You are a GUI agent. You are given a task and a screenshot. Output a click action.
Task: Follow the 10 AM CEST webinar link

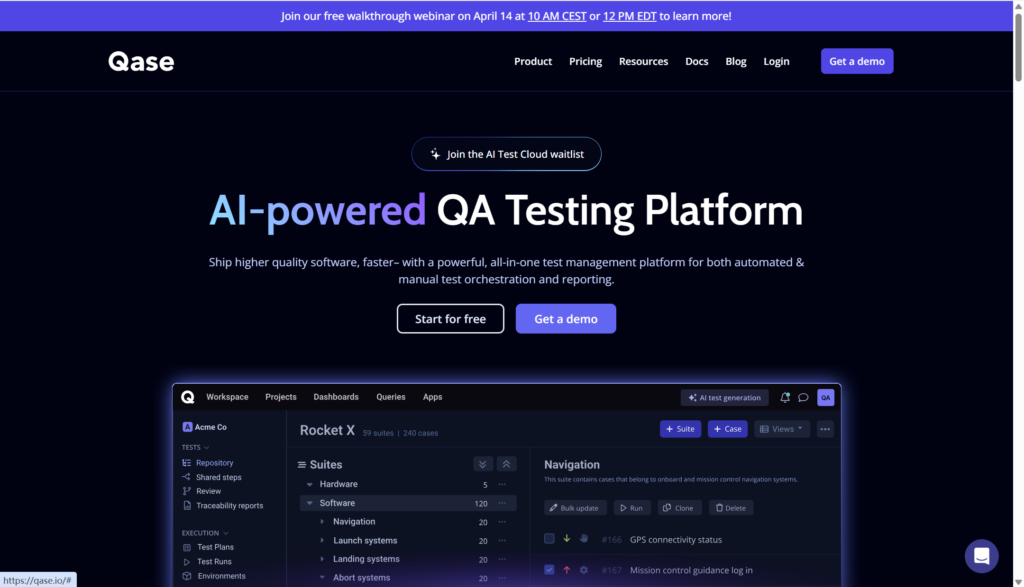[x=556, y=16]
